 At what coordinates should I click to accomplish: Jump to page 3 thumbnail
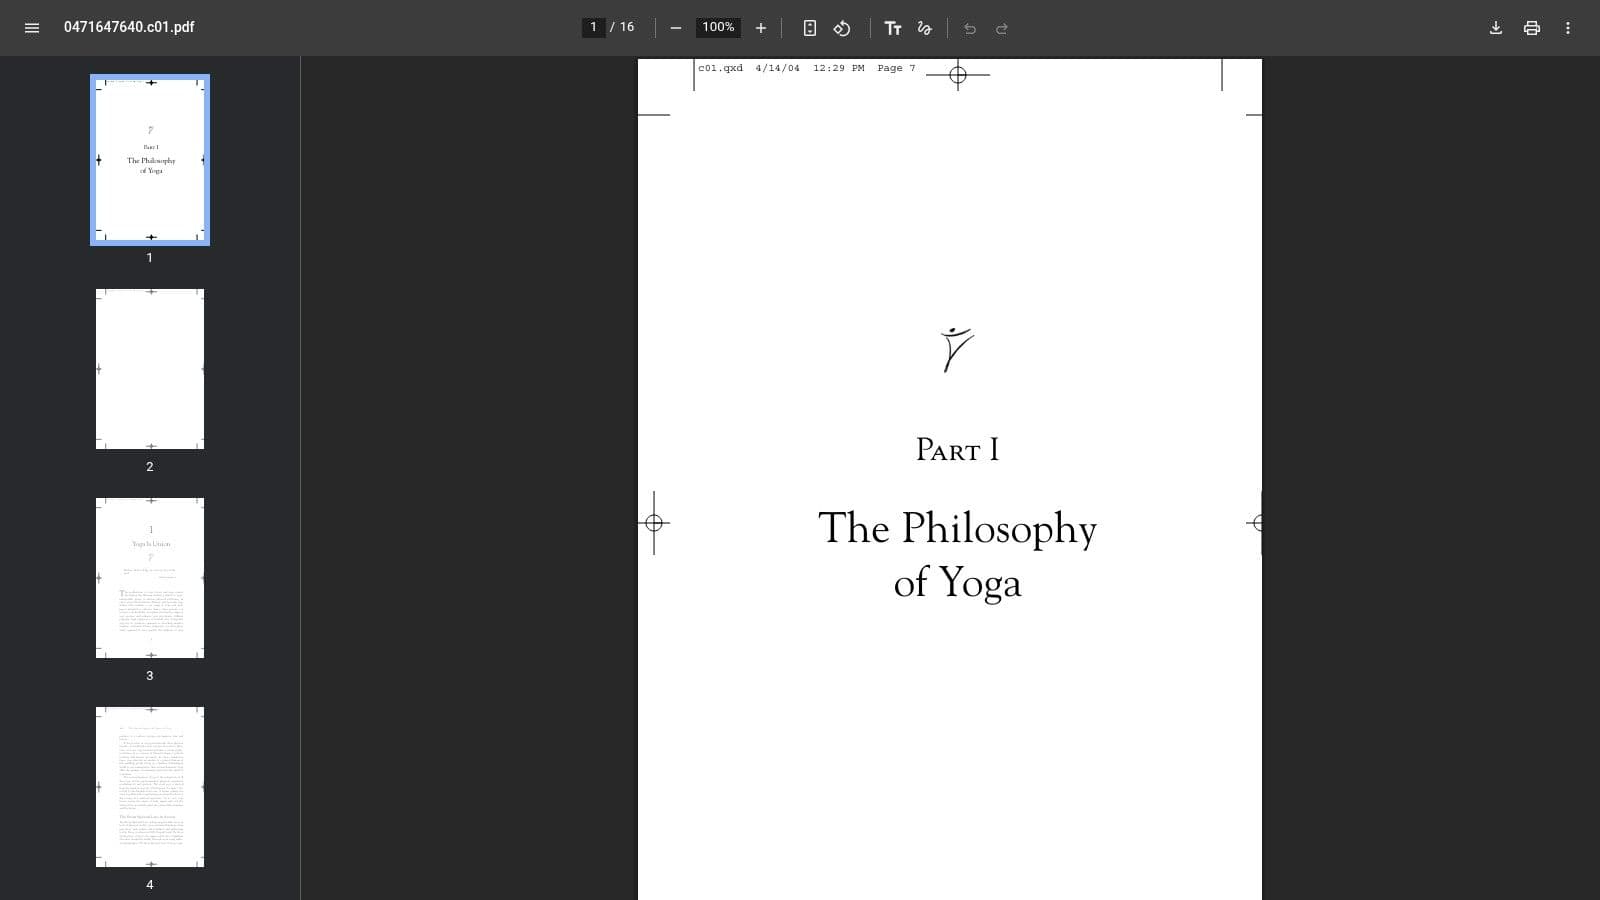click(150, 578)
